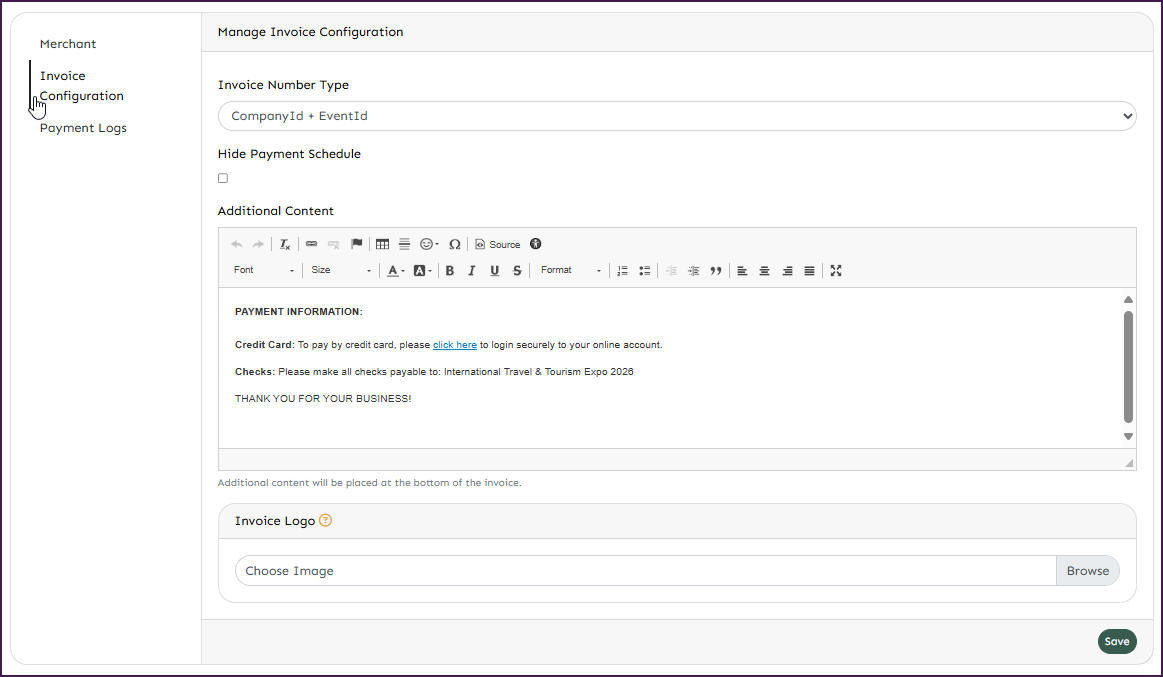Click the editor vertical scrollbar thumb
The width and height of the screenshot is (1163, 677).
(1128, 367)
